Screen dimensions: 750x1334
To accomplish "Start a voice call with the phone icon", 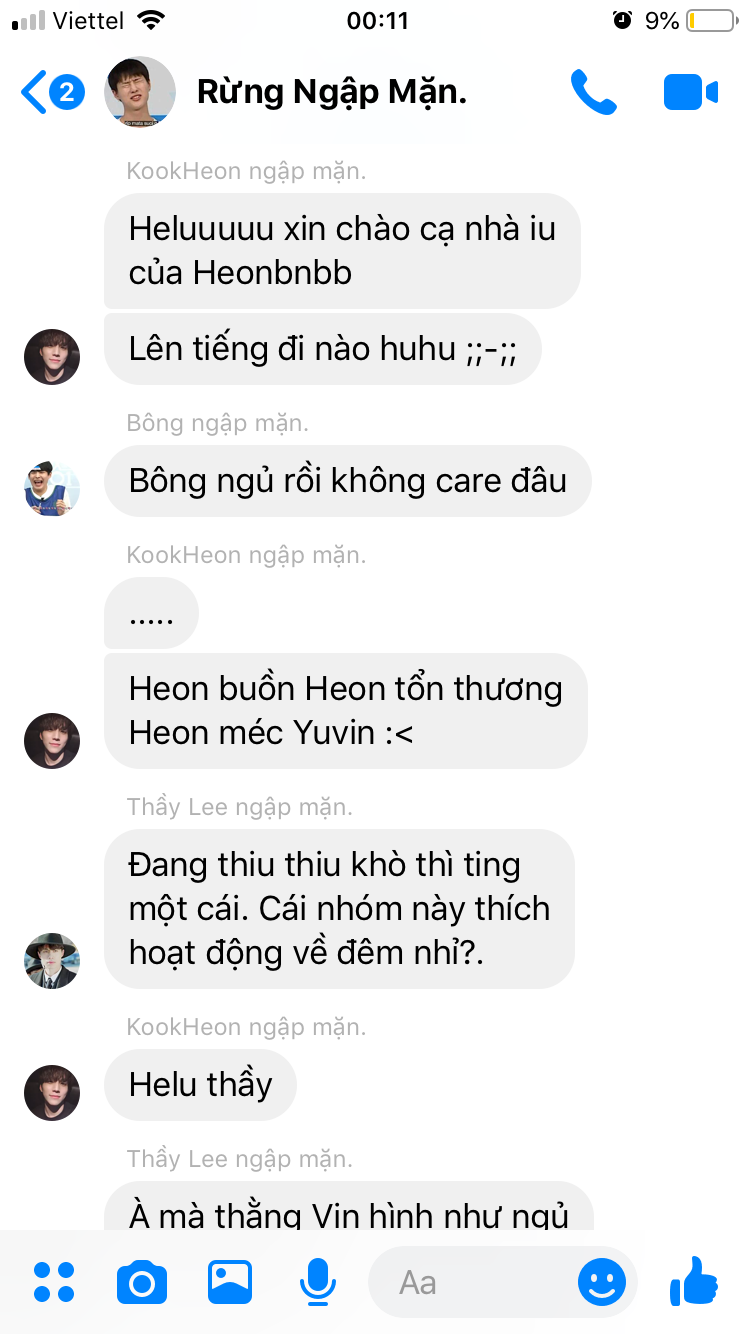I will [x=594, y=92].
